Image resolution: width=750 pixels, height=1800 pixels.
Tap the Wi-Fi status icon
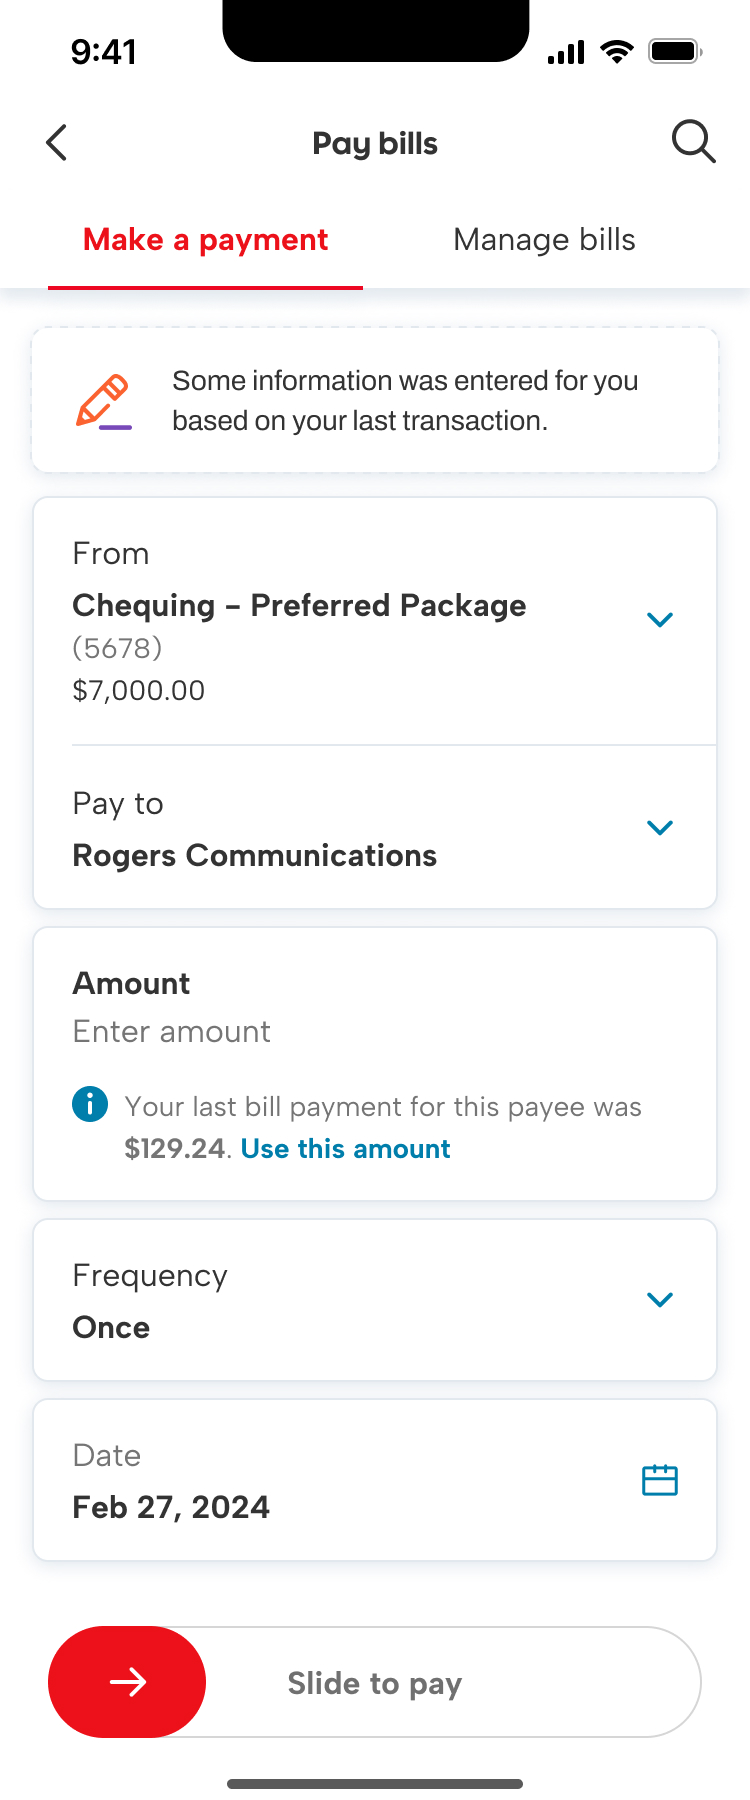pos(617,51)
